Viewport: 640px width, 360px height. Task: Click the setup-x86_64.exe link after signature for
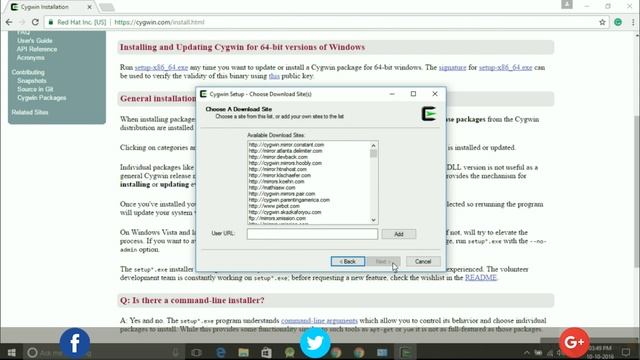click(505, 67)
